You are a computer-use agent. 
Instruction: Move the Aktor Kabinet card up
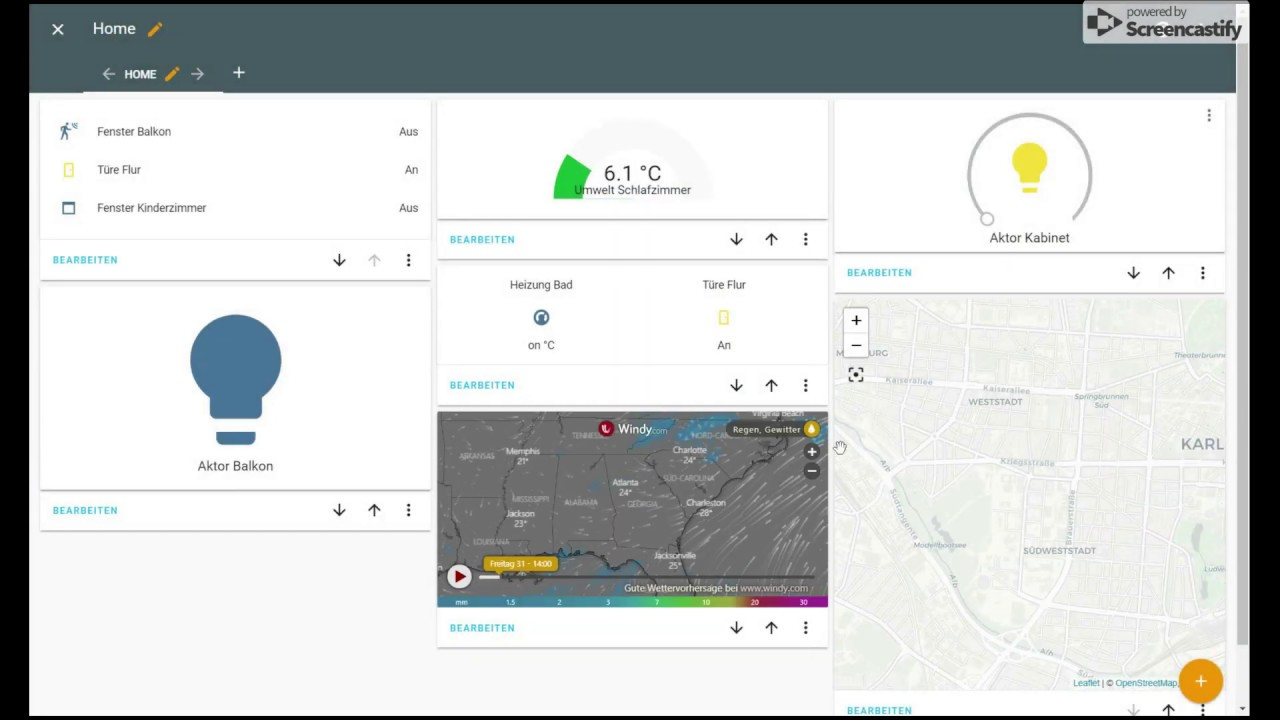click(1168, 273)
